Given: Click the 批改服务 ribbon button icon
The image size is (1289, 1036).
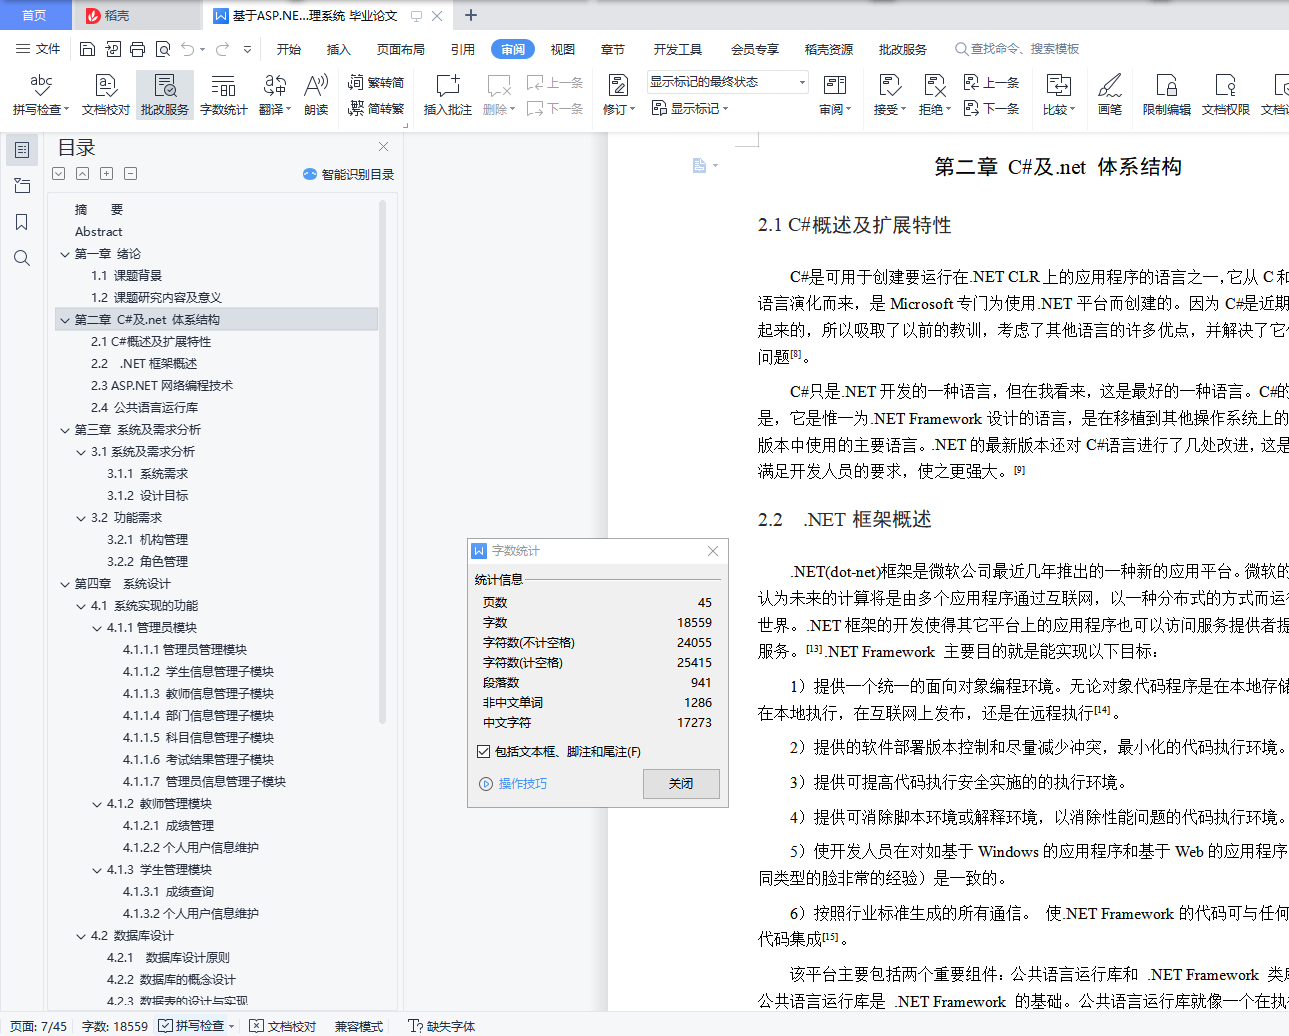Looking at the screenshot, I should pos(165,86).
